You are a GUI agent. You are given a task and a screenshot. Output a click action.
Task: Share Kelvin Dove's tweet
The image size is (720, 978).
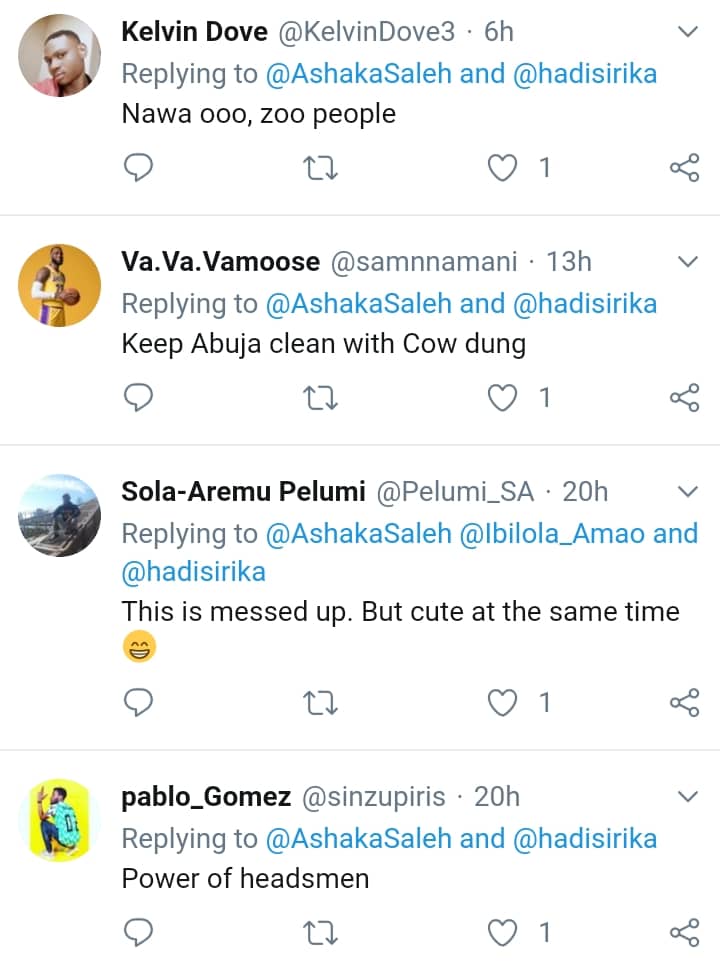[684, 168]
